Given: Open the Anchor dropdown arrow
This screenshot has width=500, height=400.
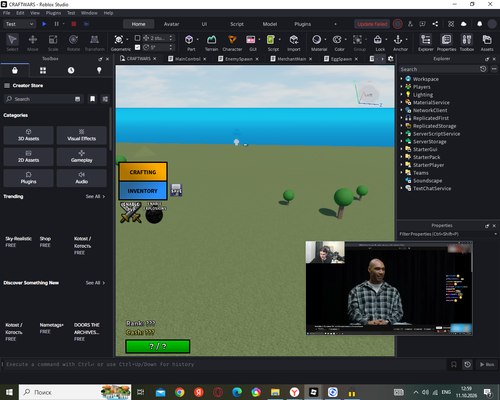Looking at the screenshot, I should click(x=407, y=39).
